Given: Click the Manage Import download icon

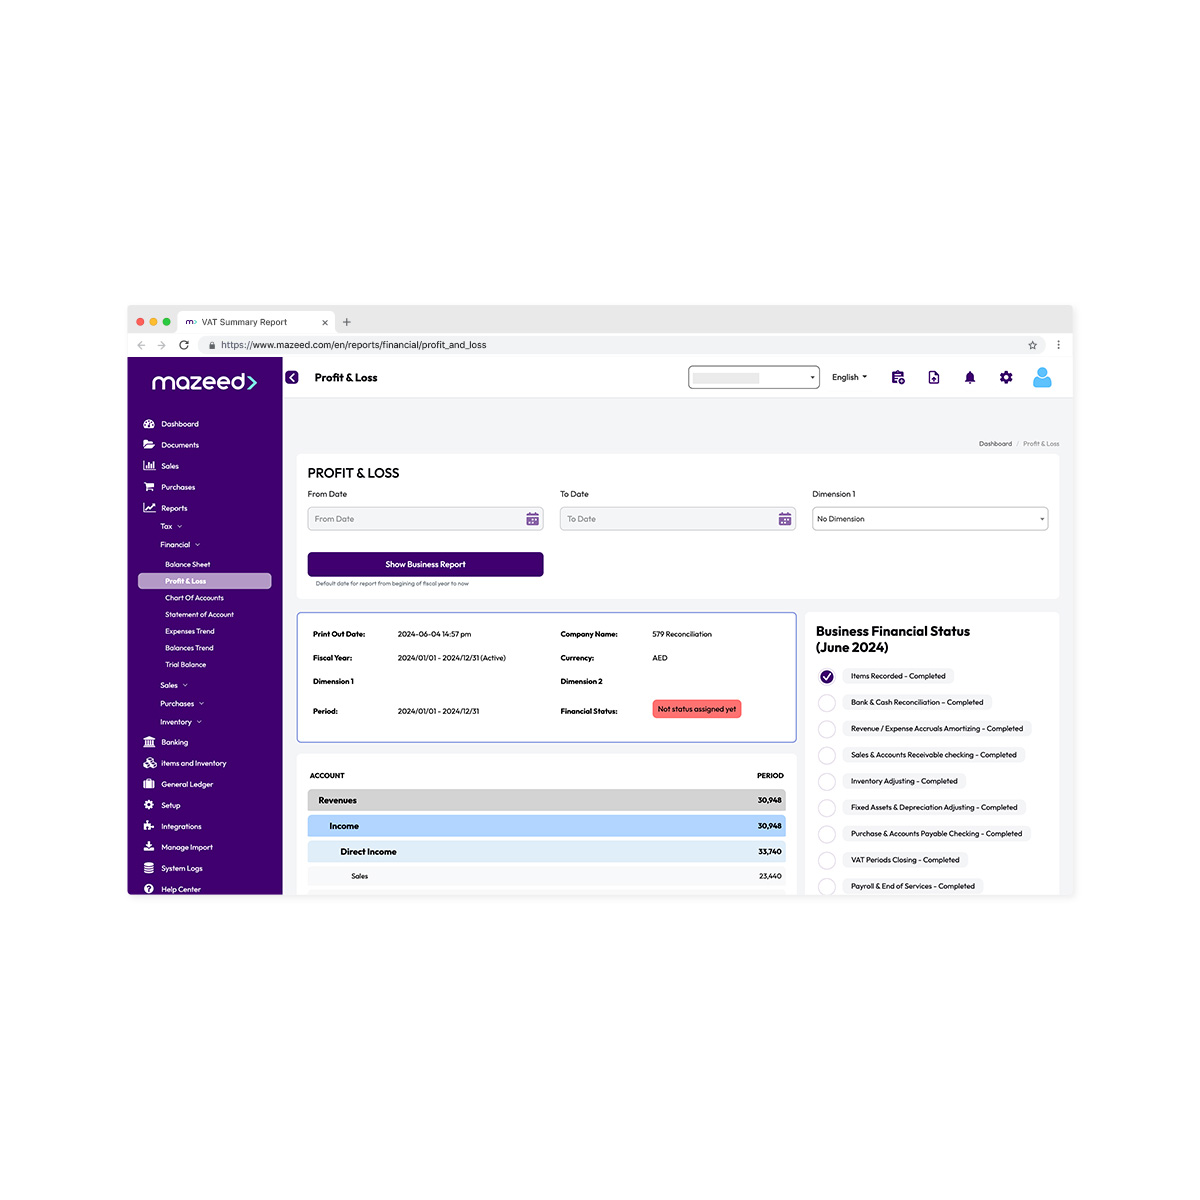Looking at the screenshot, I should click(x=149, y=847).
